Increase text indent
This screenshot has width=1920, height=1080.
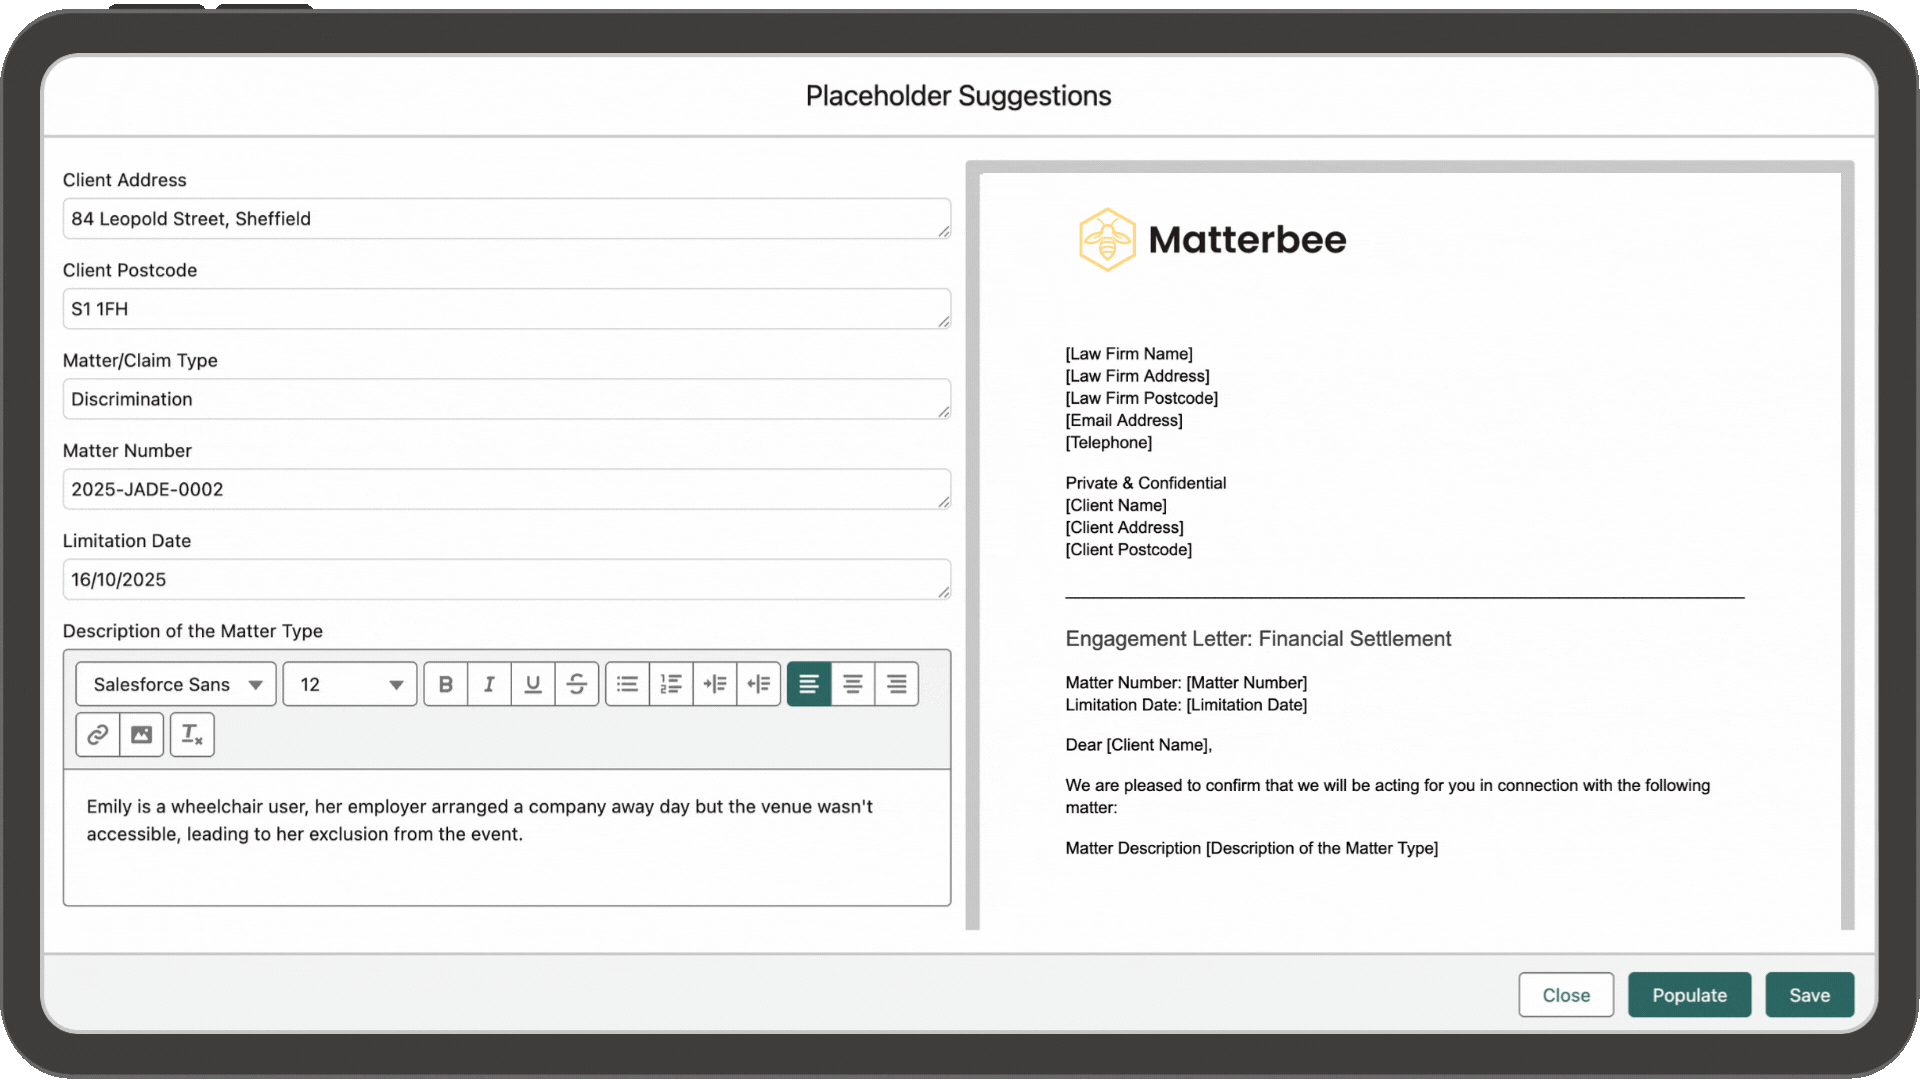tap(715, 684)
